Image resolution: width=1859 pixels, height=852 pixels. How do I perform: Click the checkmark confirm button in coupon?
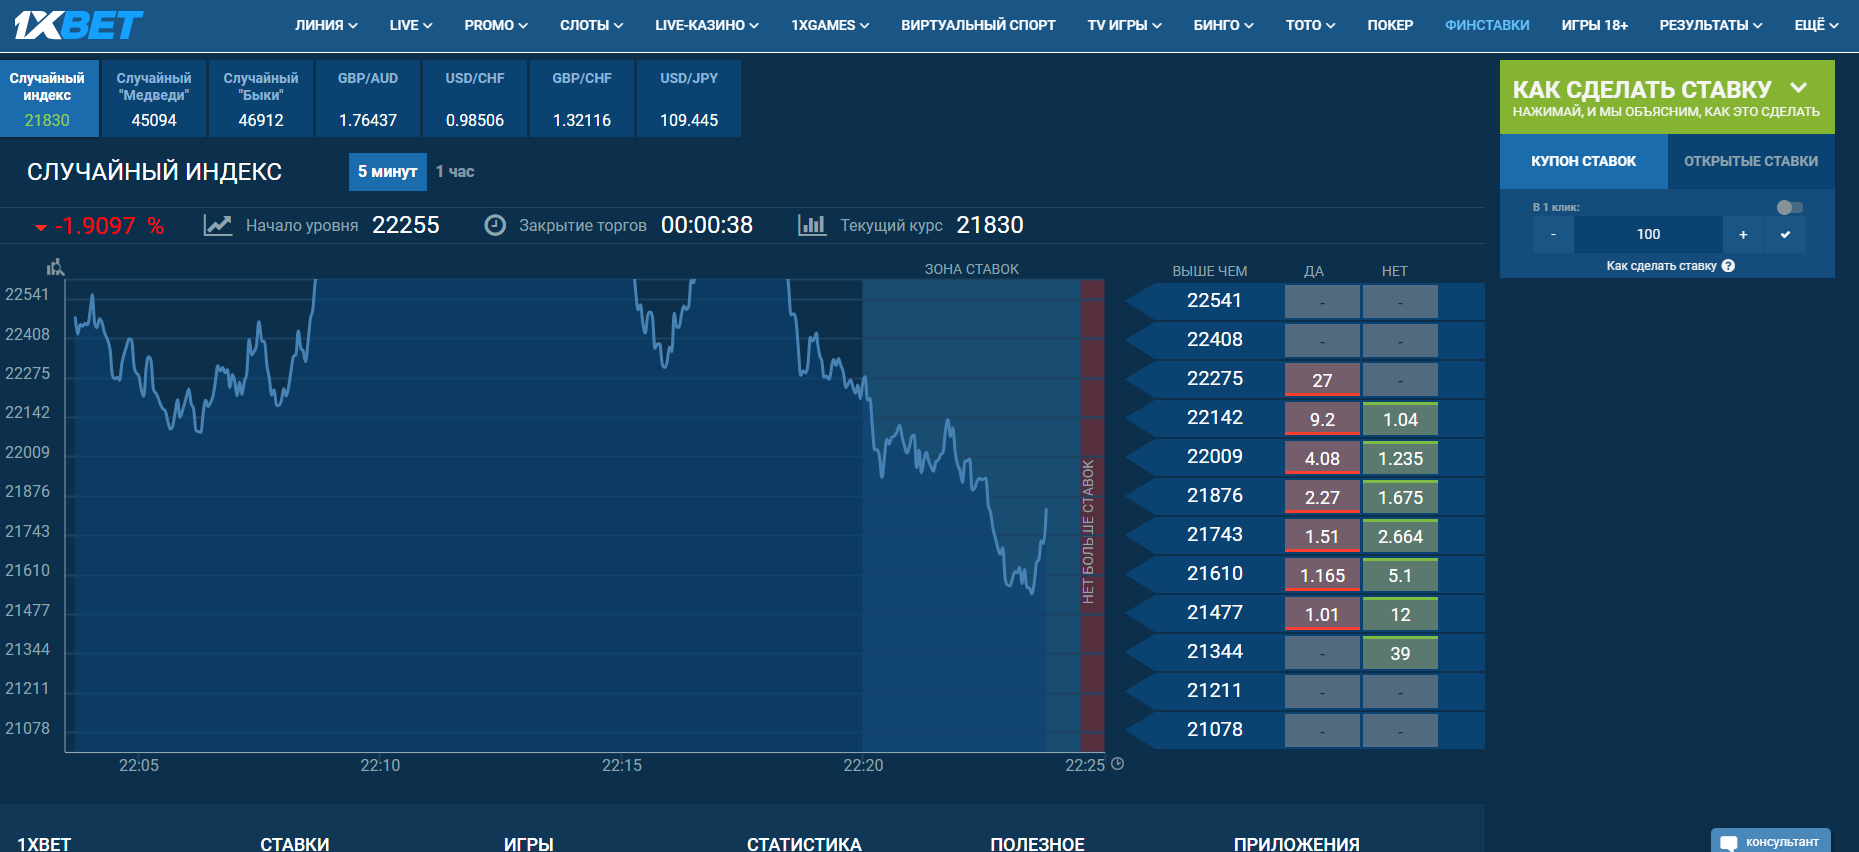click(x=1785, y=234)
